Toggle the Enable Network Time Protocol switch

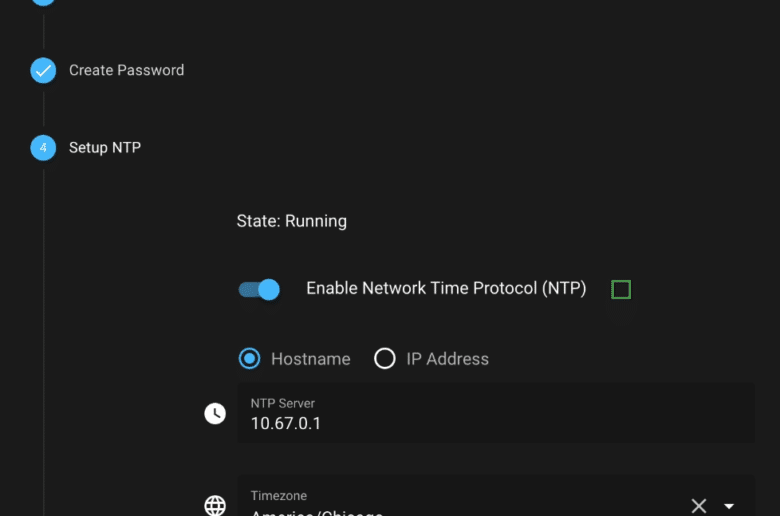click(259, 290)
